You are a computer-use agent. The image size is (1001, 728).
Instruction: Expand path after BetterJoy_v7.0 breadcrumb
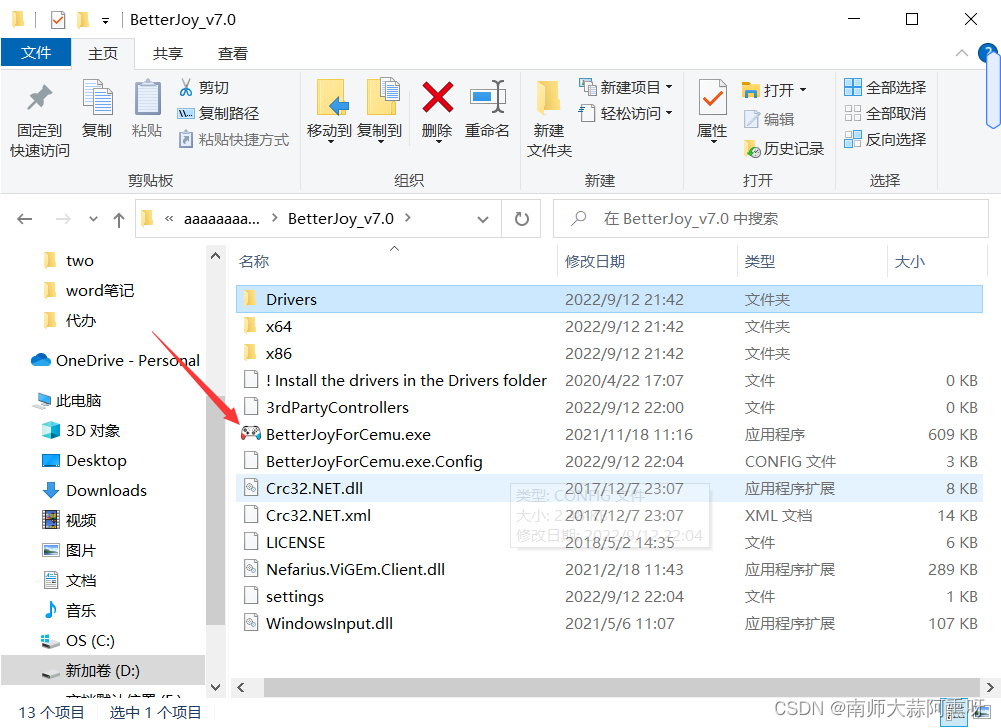pos(407,218)
